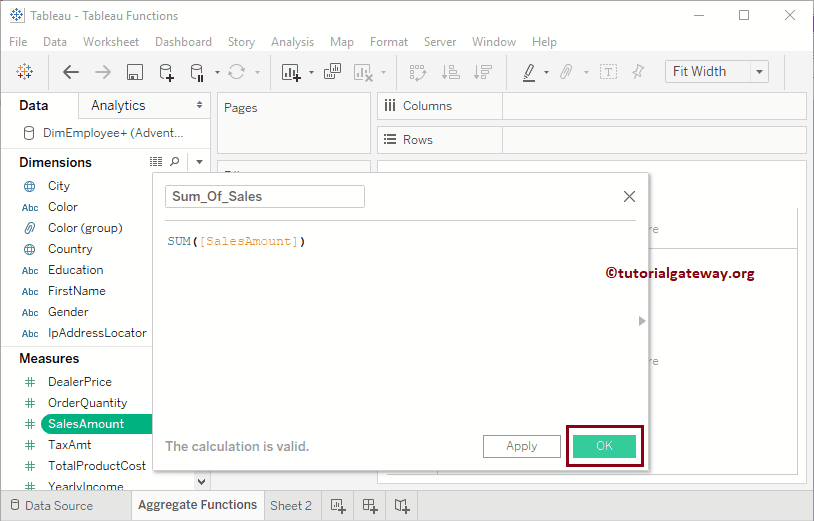The width and height of the screenshot is (814, 521).
Task: Click the refresh run update icon
Action: pyautogui.click(x=237, y=72)
